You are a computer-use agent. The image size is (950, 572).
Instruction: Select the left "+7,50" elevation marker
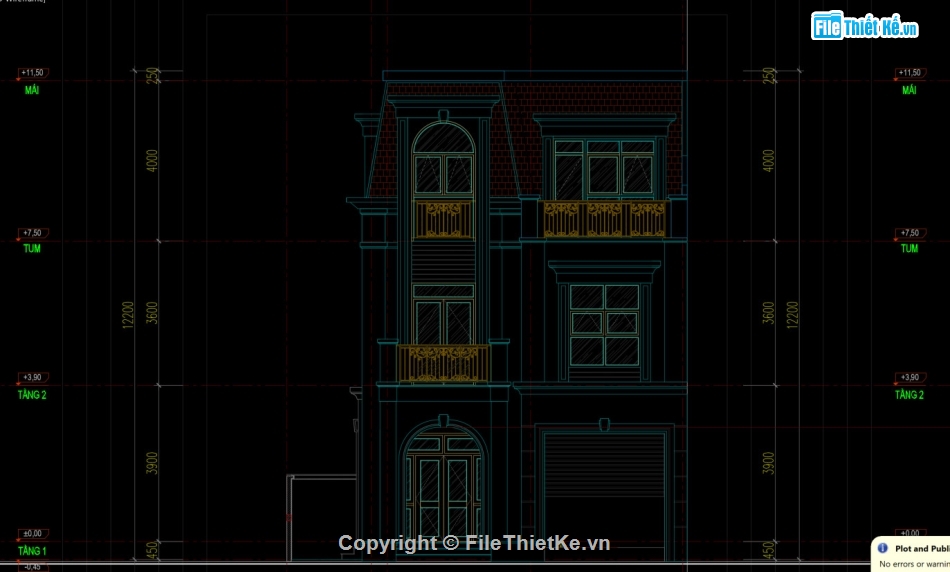point(32,233)
